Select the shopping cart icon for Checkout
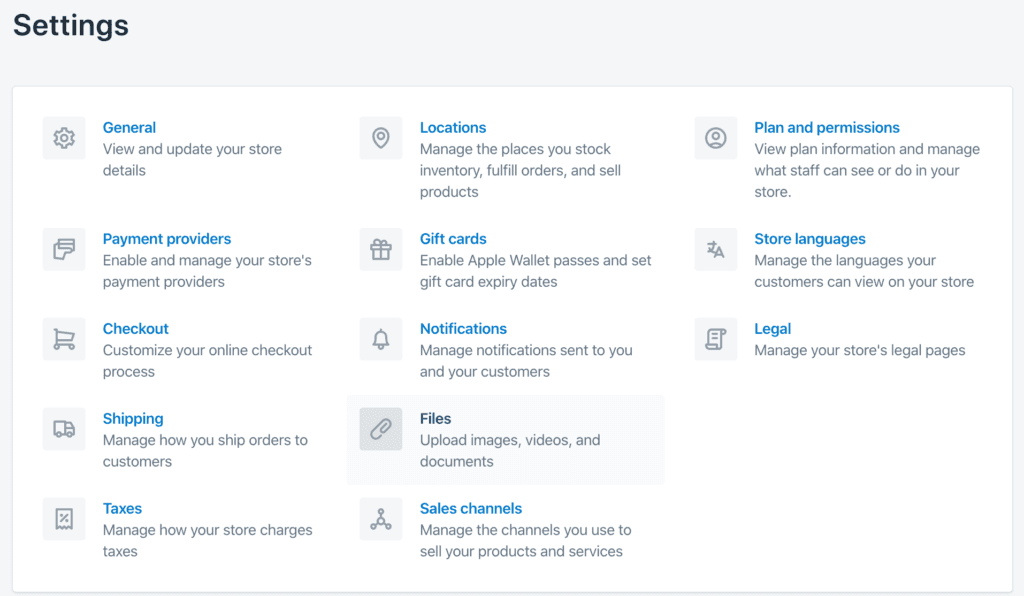The width and height of the screenshot is (1024, 596). point(64,339)
